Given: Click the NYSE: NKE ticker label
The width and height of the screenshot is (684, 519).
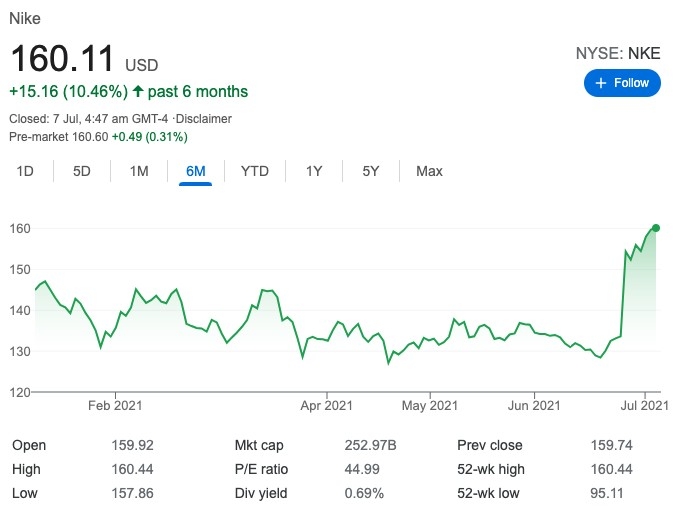Looking at the screenshot, I should point(618,53).
